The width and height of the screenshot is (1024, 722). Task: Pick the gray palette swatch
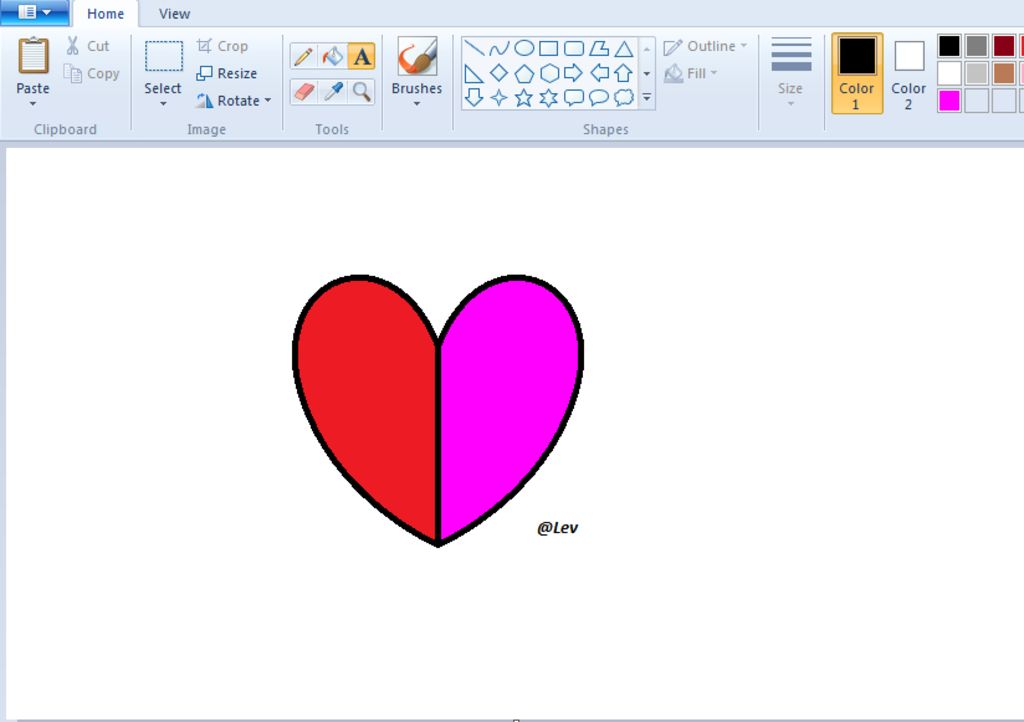click(976, 46)
